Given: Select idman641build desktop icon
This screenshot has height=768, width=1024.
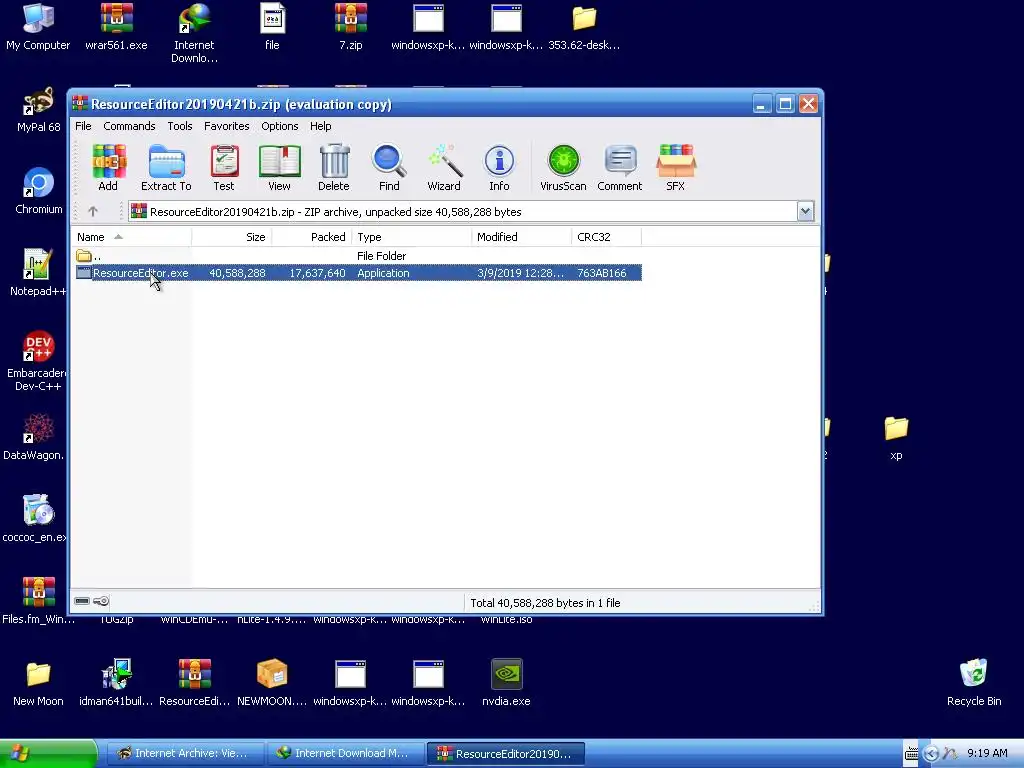Looking at the screenshot, I should 116,683.
